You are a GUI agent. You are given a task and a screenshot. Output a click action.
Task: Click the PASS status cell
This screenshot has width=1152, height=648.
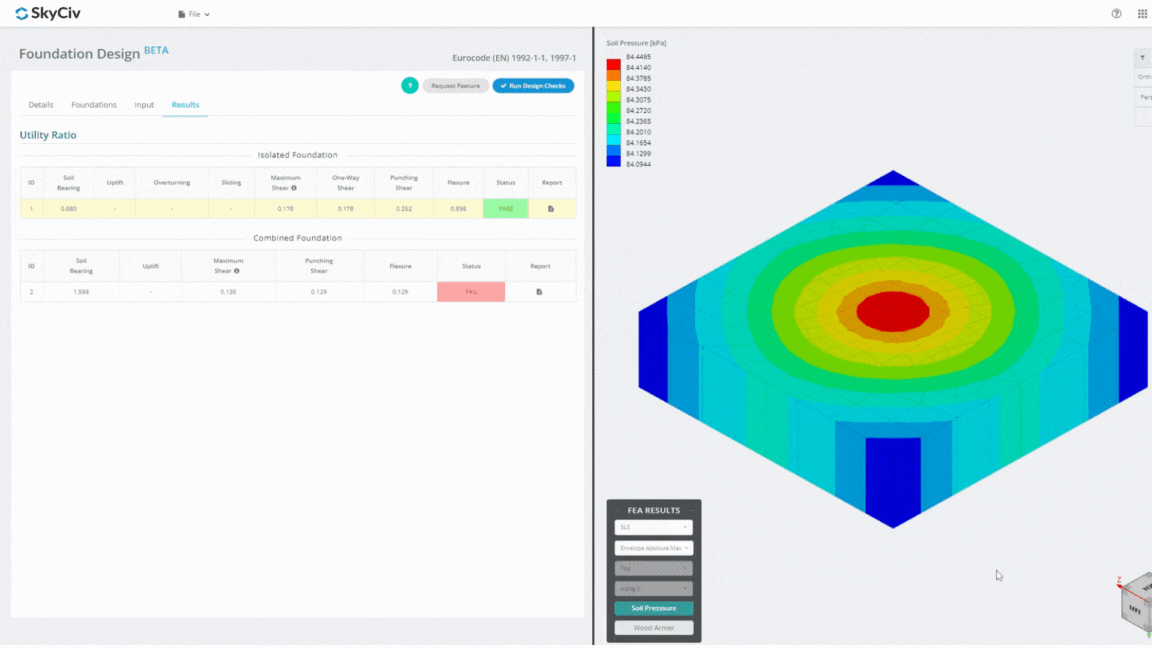[505, 209]
